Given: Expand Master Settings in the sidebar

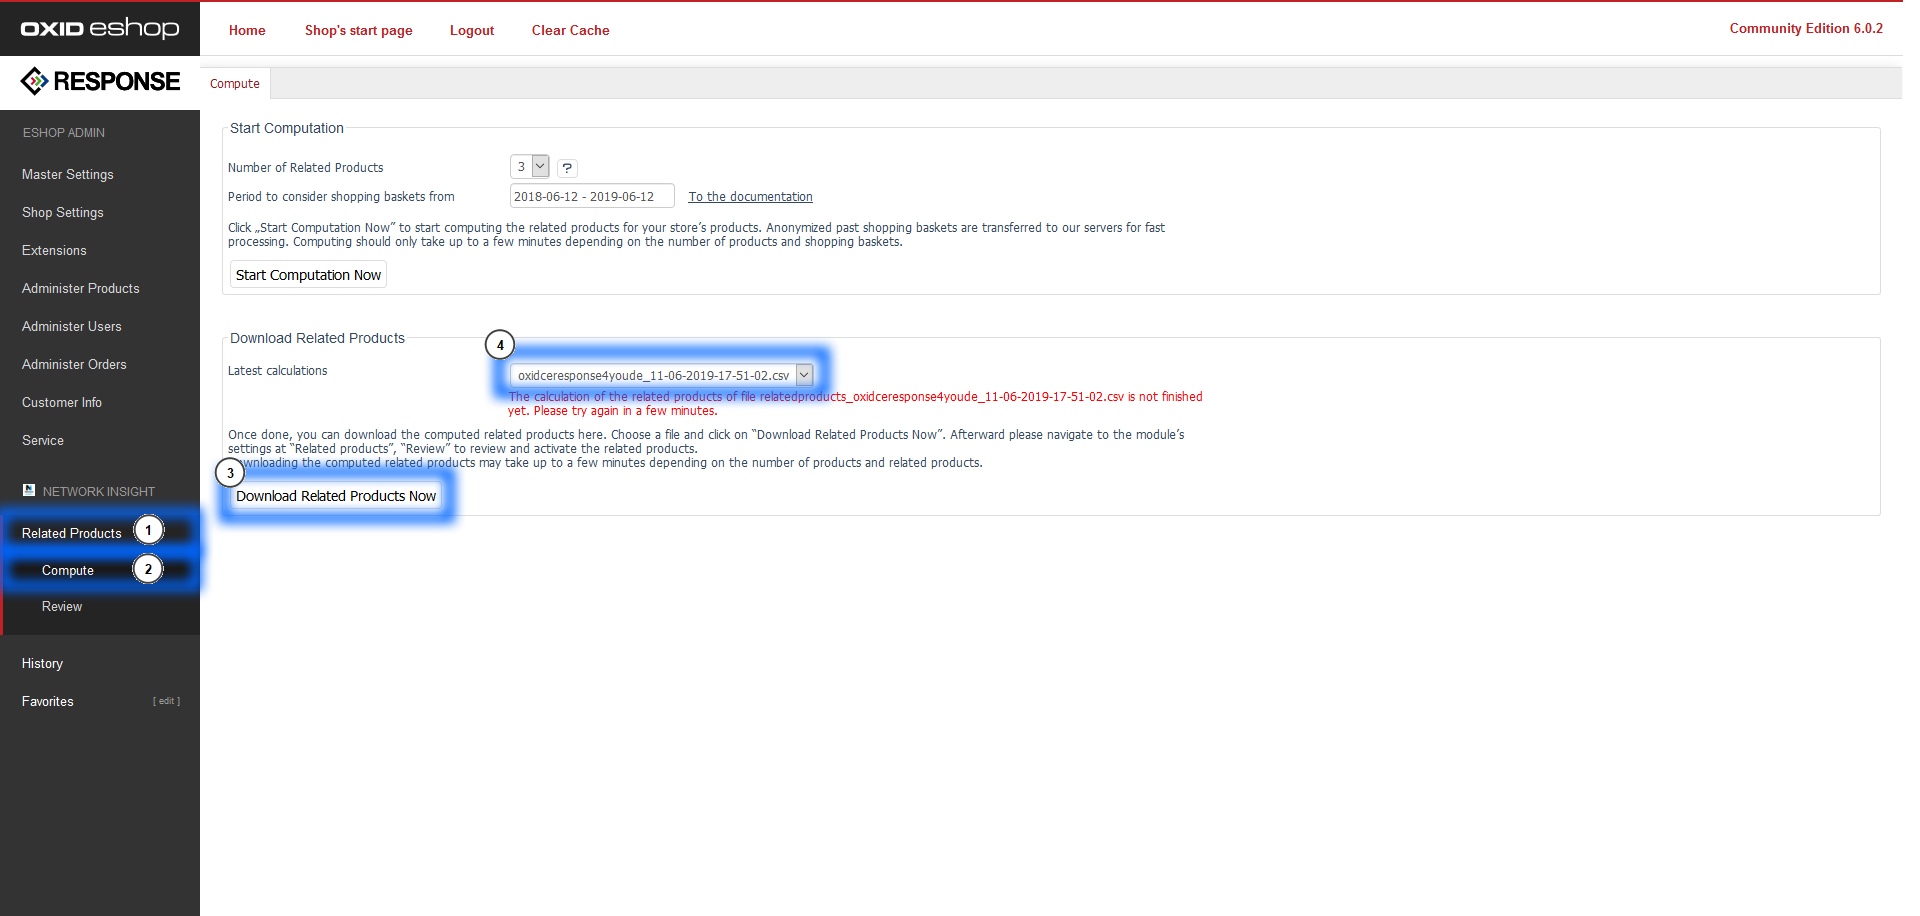Looking at the screenshot, I should coord(68,174).
